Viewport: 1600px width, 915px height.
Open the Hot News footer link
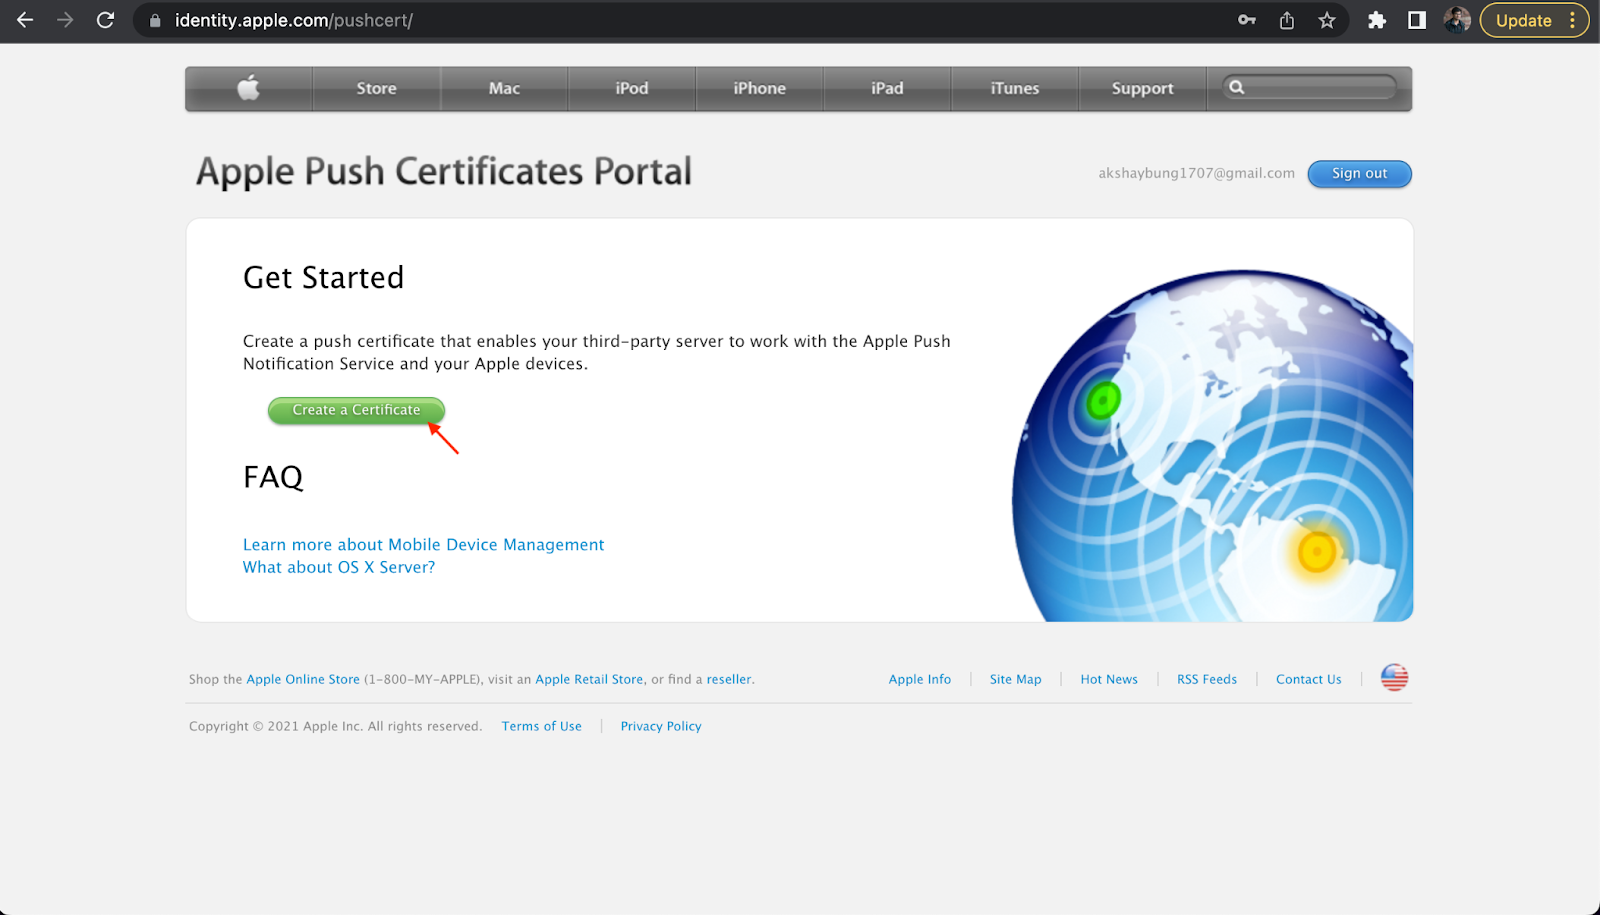[1109, 679]
